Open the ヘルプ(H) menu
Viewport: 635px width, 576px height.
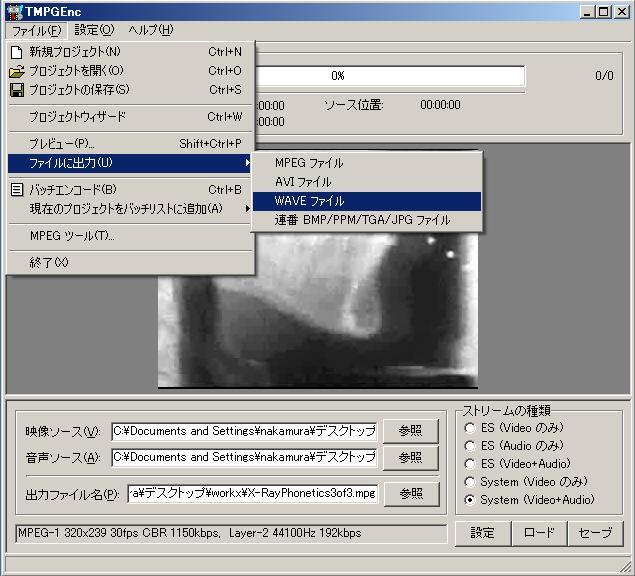pyautogui.click(x=151, y=30)
